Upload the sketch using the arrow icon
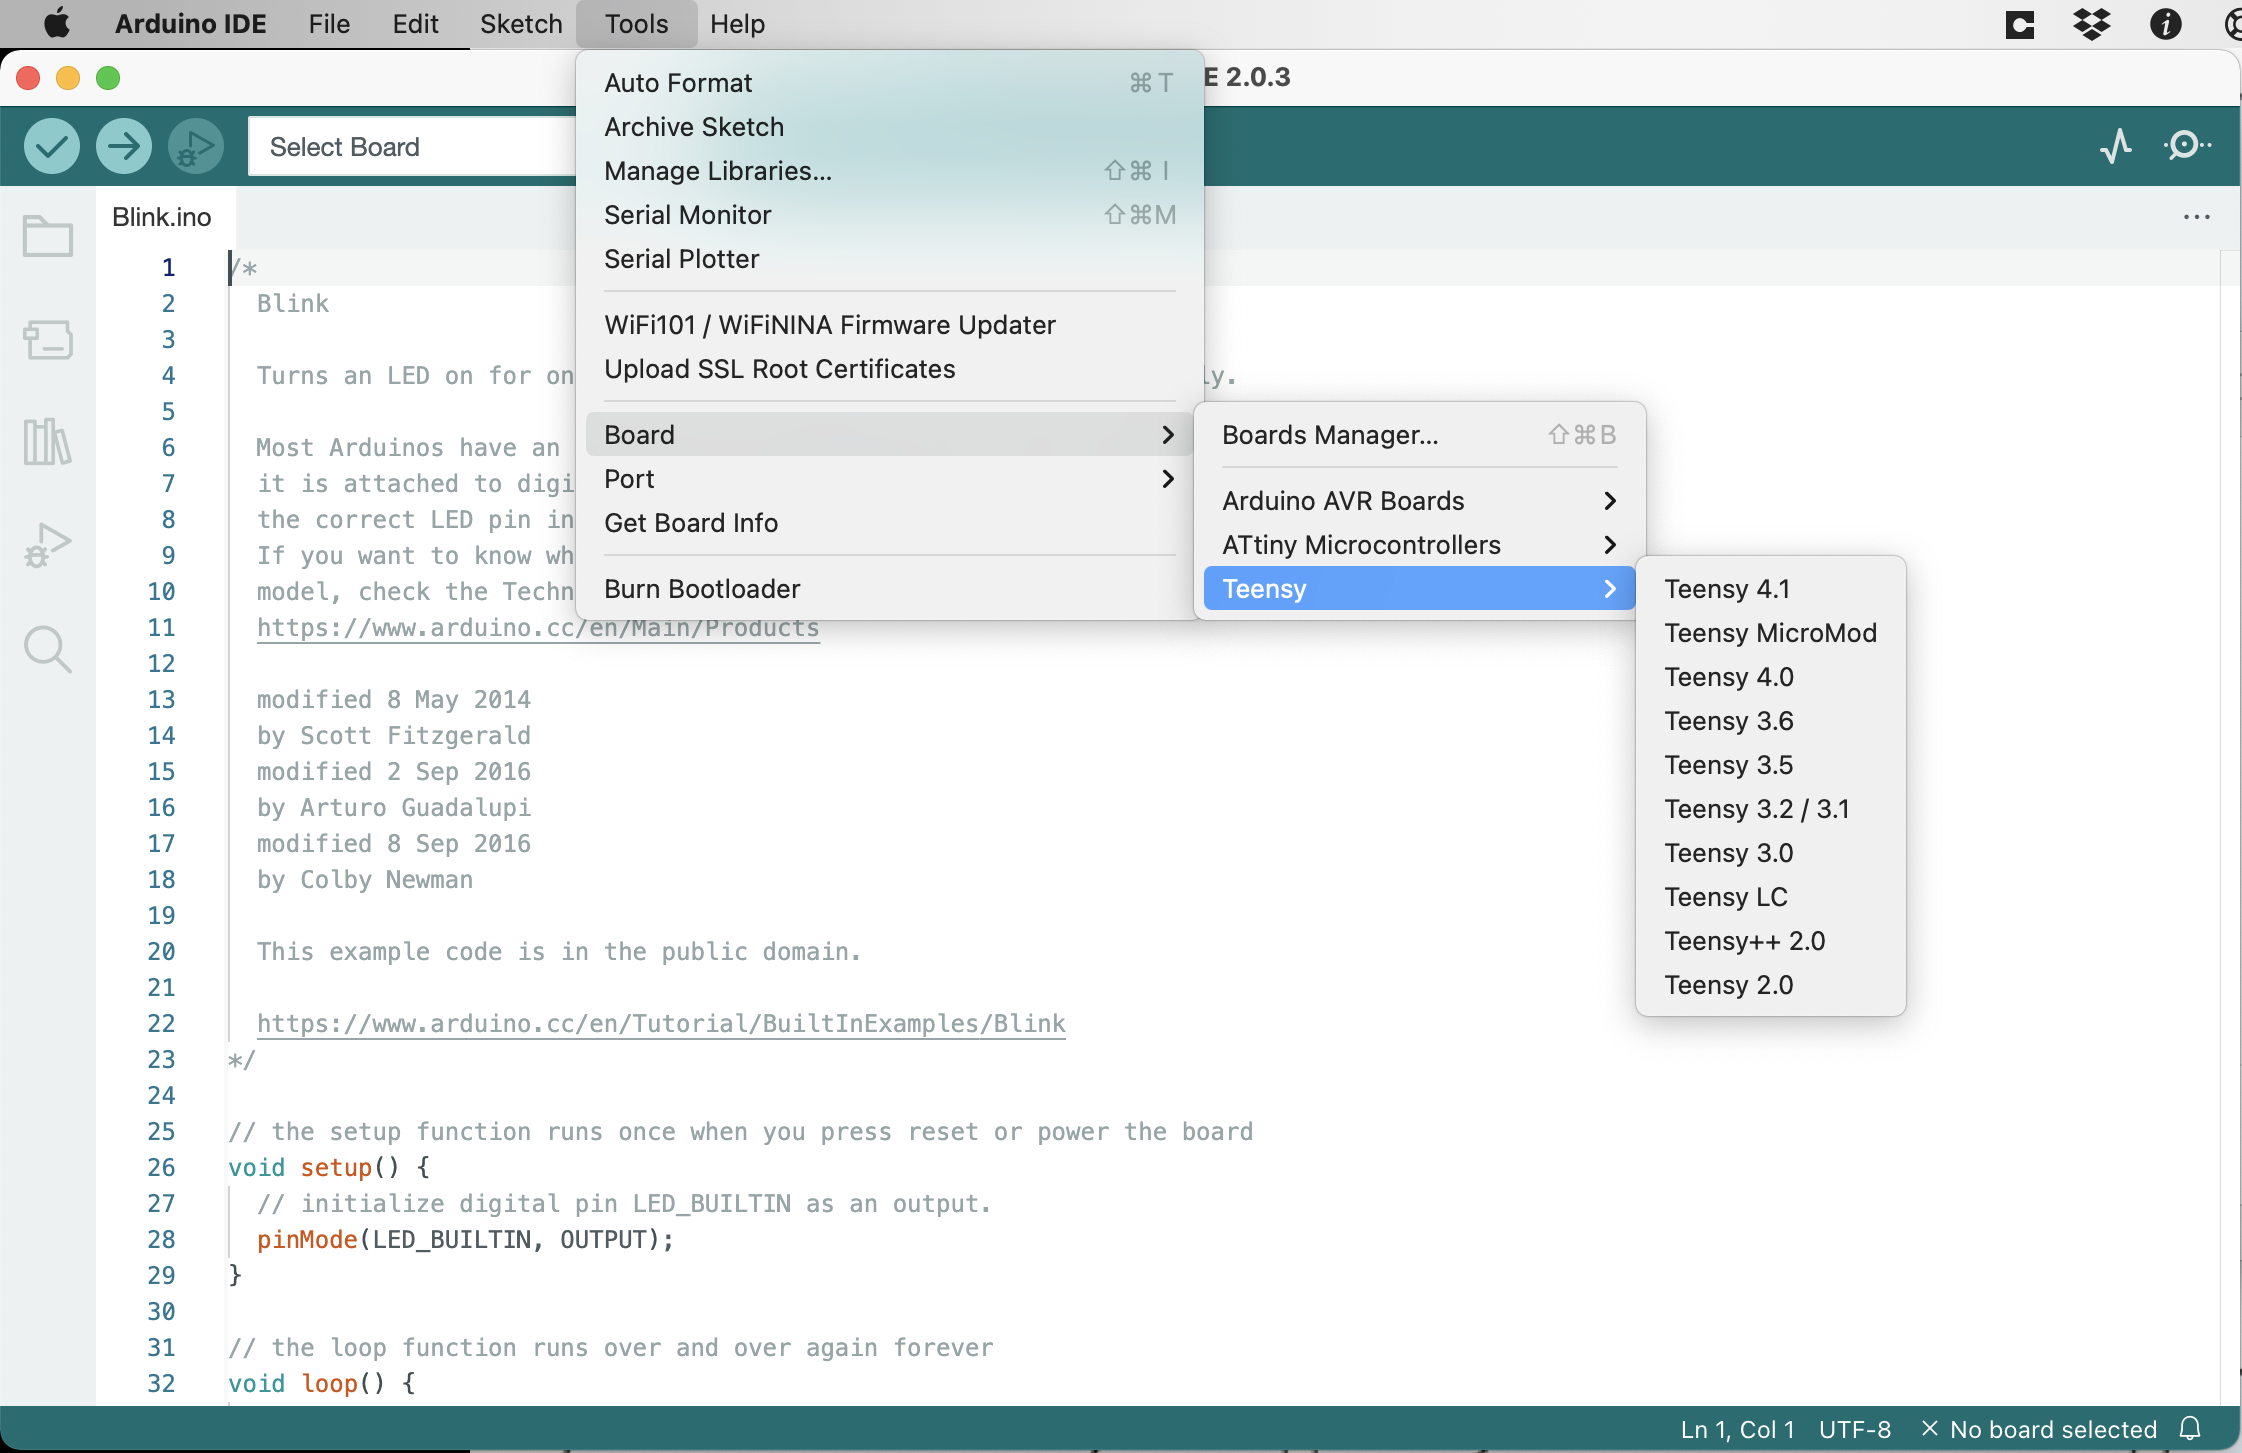This screenshot has width=2242, height=1453. (x=123, y=146)
